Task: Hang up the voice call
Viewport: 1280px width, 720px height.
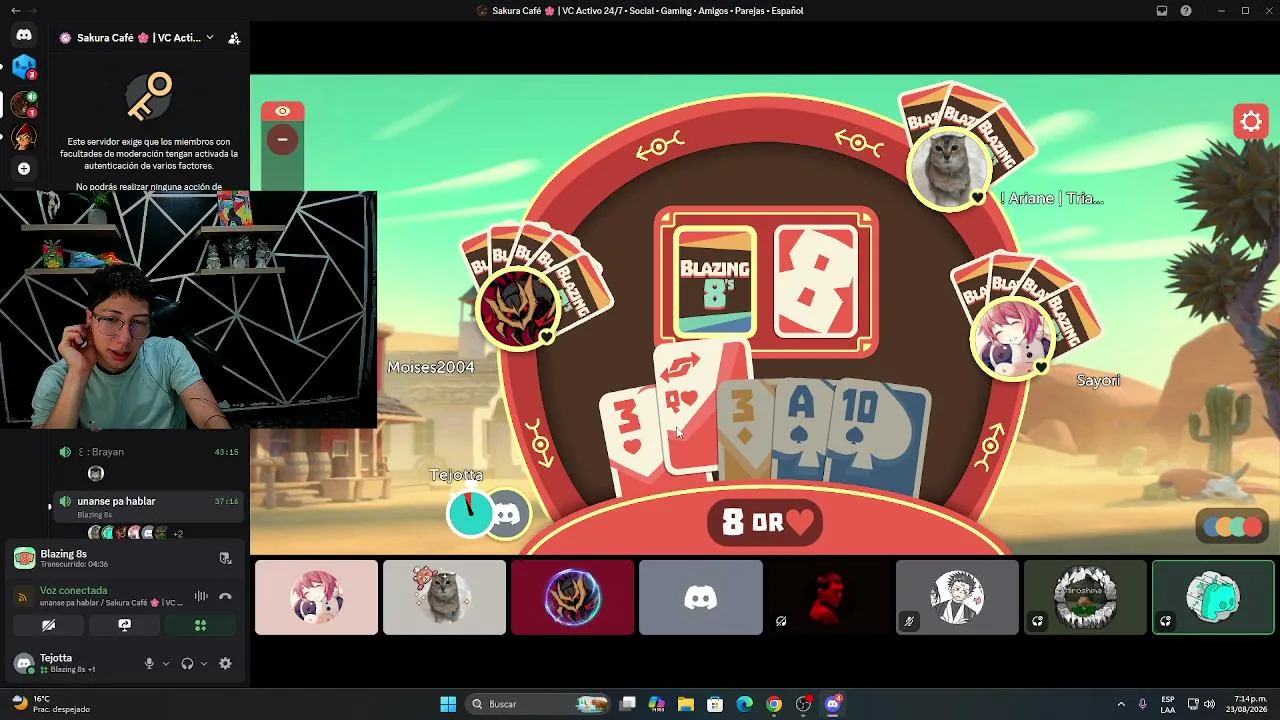Action: (225, 596)
